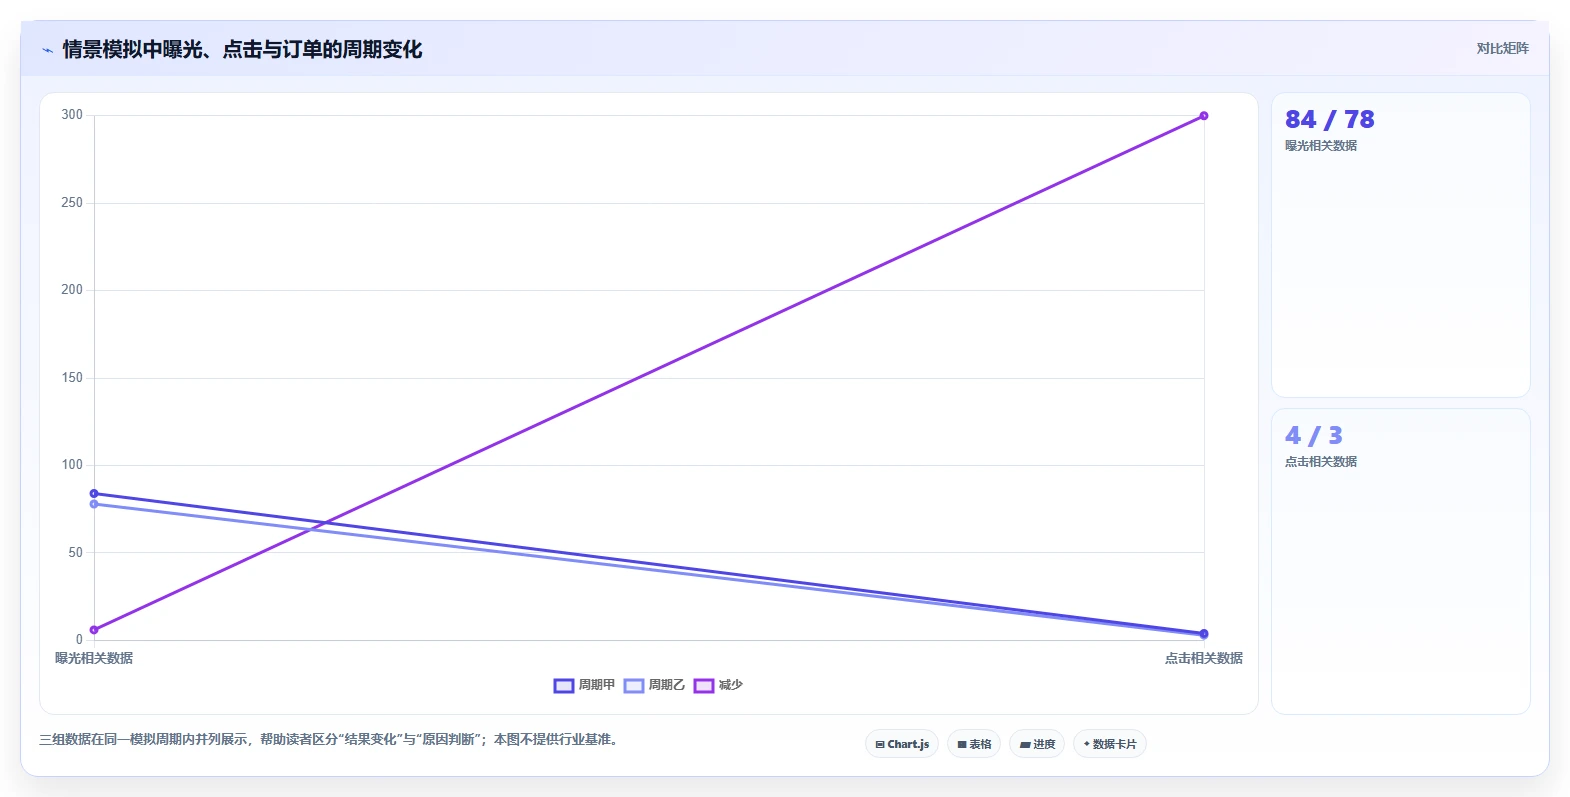The width and height of the screenshot is (1570, 797).
Task: Click the 300 y-axis tick label
Action: click(72, 115)
